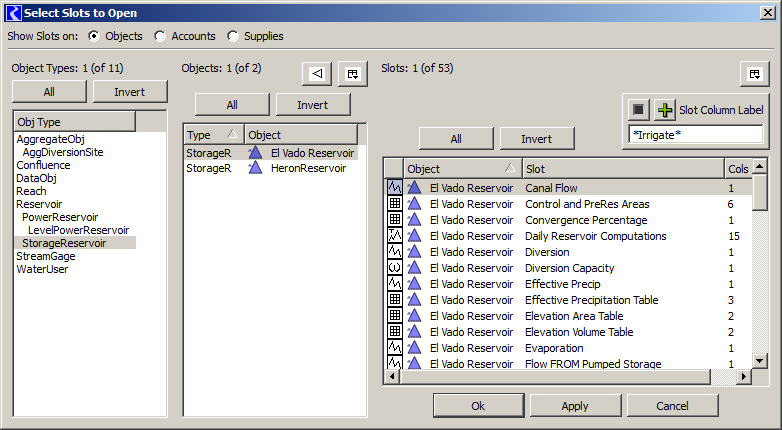Click slots list scroll up arrow

[x=759, y=166]
